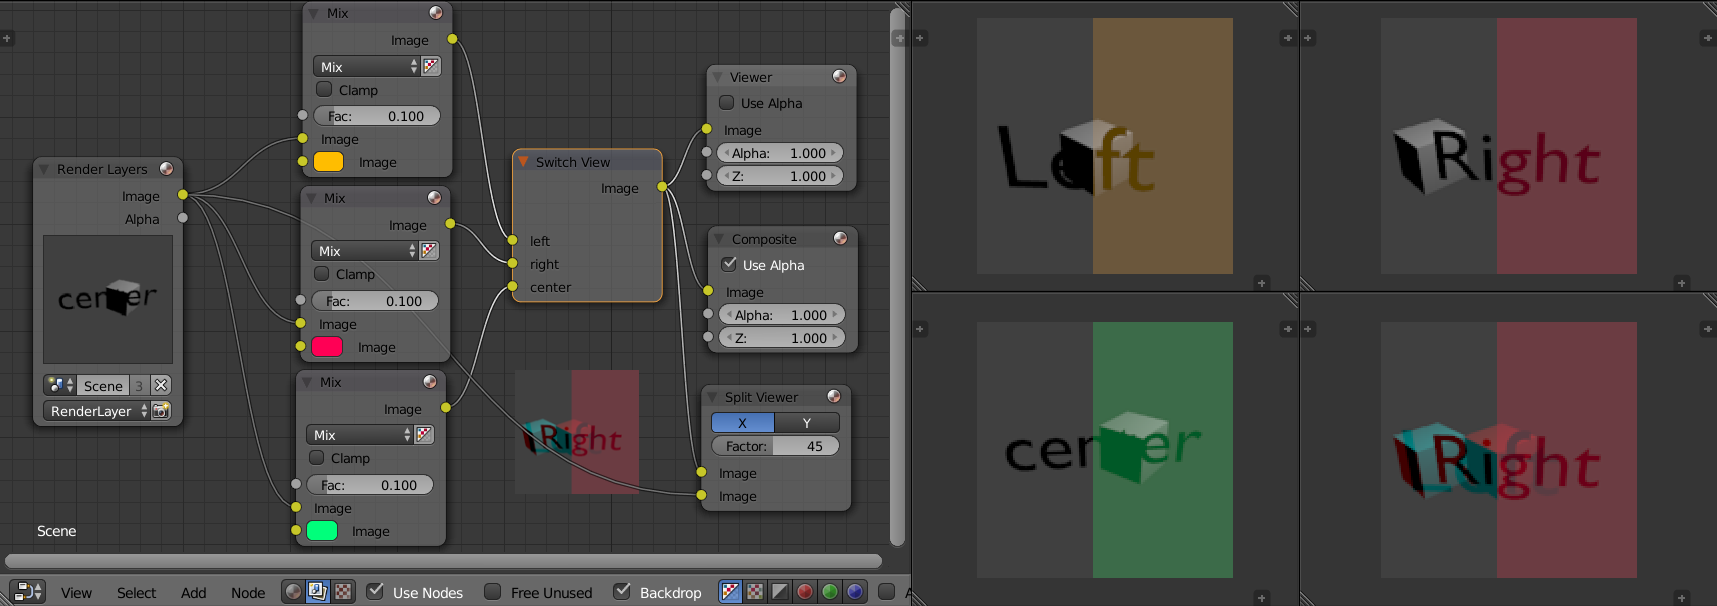Open RenderLayer dropdown
1717x606 pixels.
pyautogui.click(x=96, y=411)
